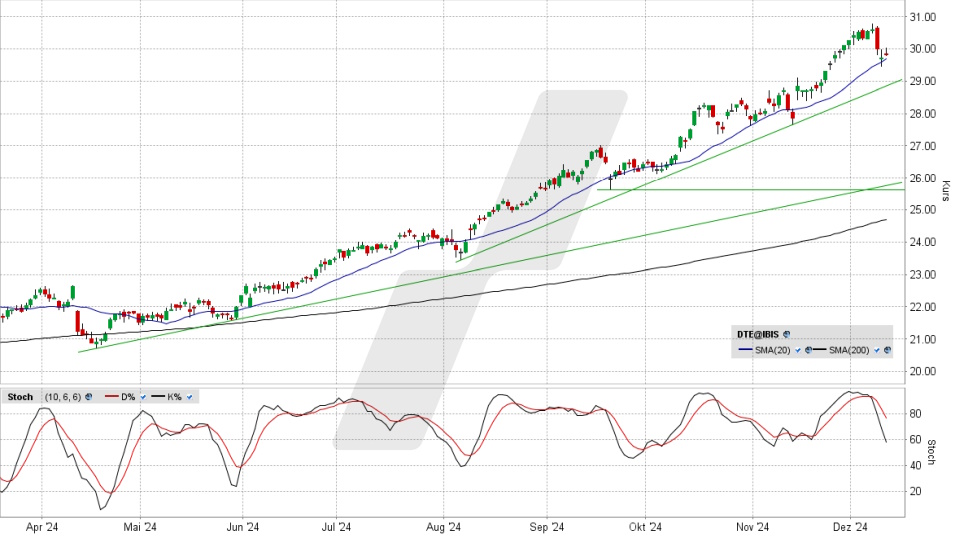Click the 20 stochastic axis value
The image size is (960, 540).
[x=915, y=491]
